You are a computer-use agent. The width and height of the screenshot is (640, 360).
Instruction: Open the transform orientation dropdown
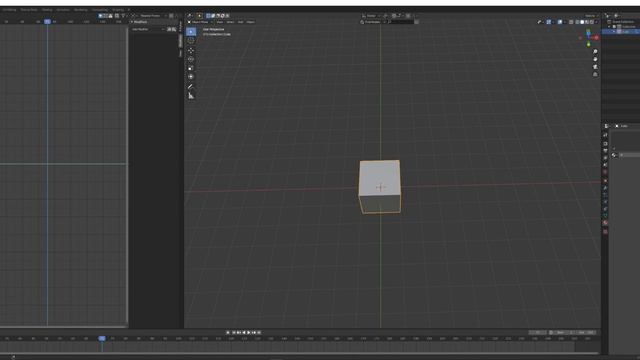click(371, 16)
